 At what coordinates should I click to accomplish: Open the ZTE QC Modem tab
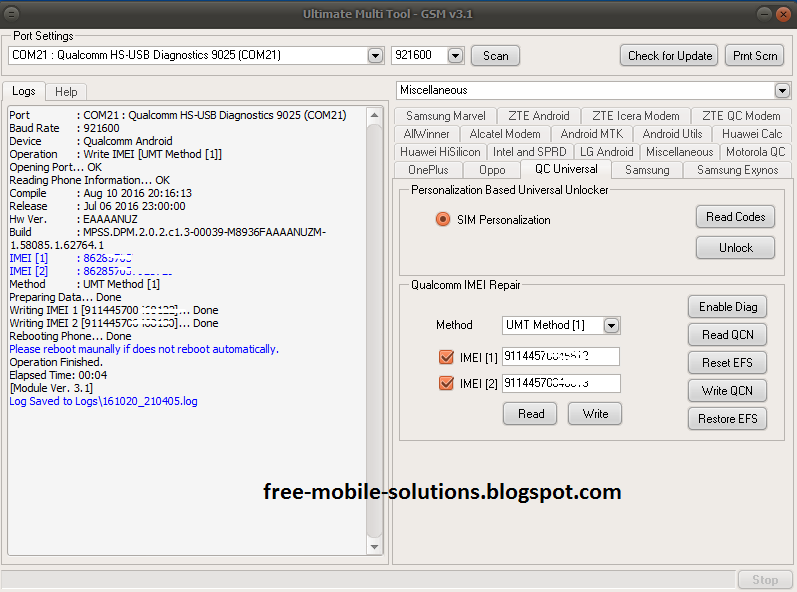click(x=741, y=116)
